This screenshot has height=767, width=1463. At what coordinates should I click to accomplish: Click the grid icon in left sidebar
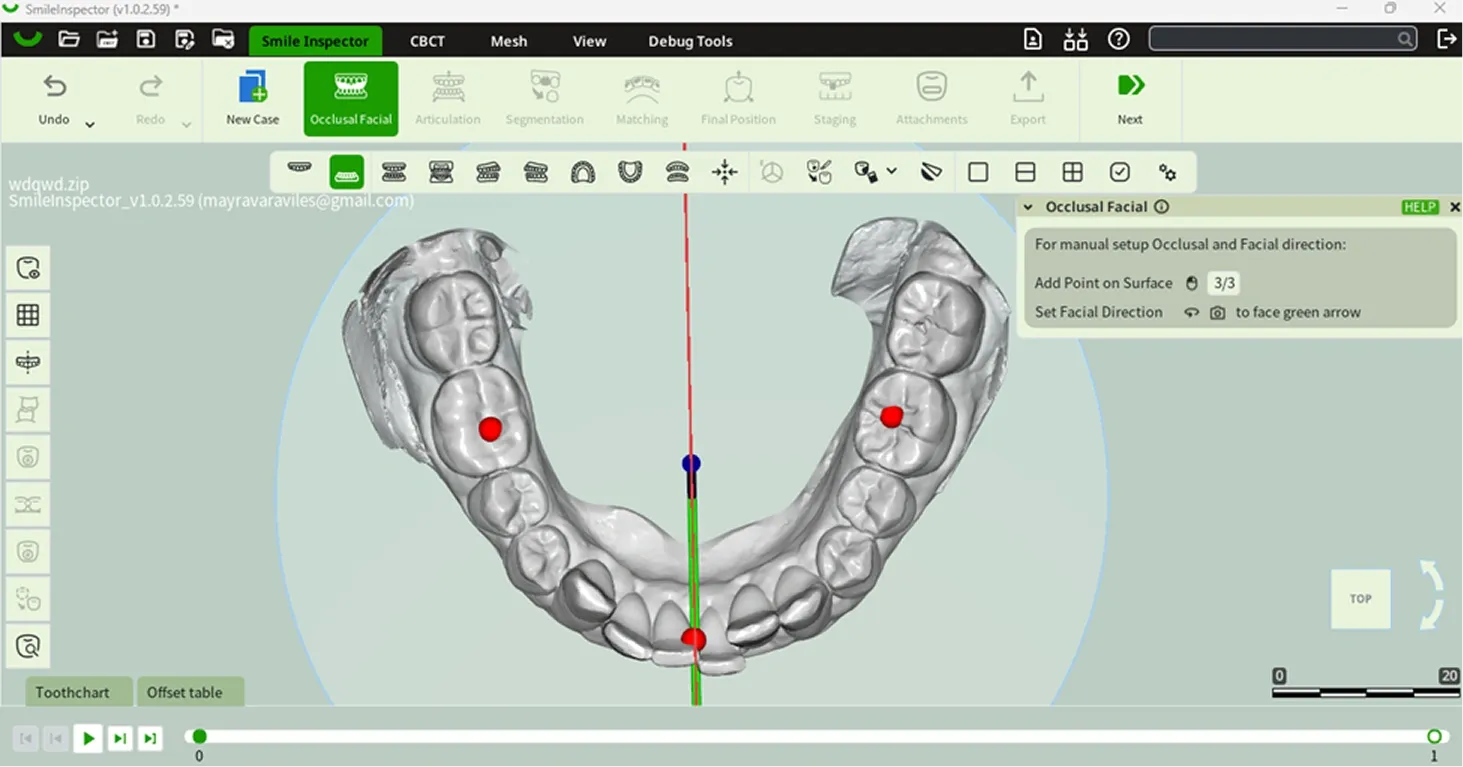[x=28, y=315]
